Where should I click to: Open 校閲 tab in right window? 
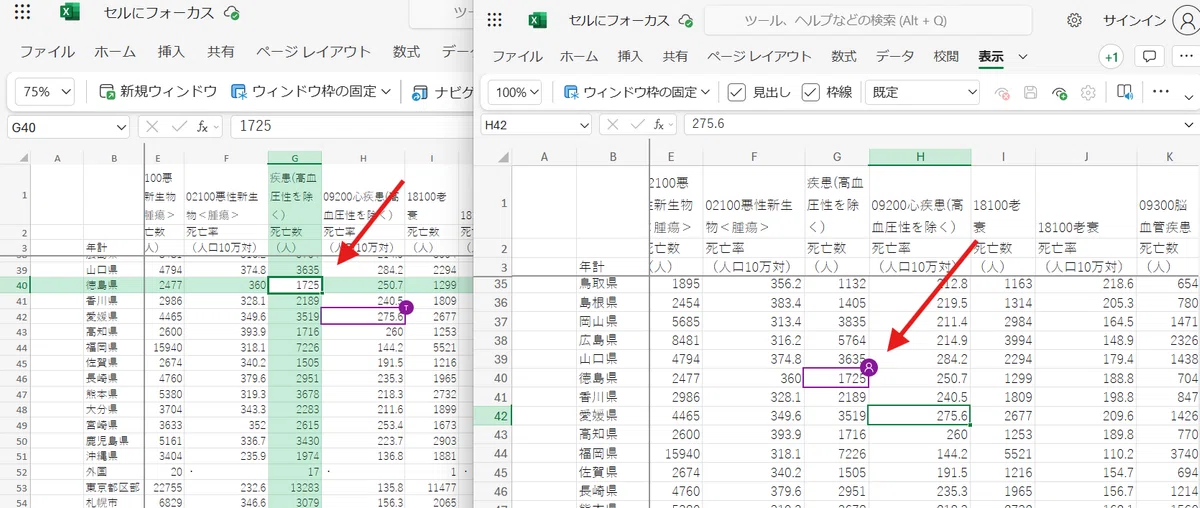[x=946, y=57]
